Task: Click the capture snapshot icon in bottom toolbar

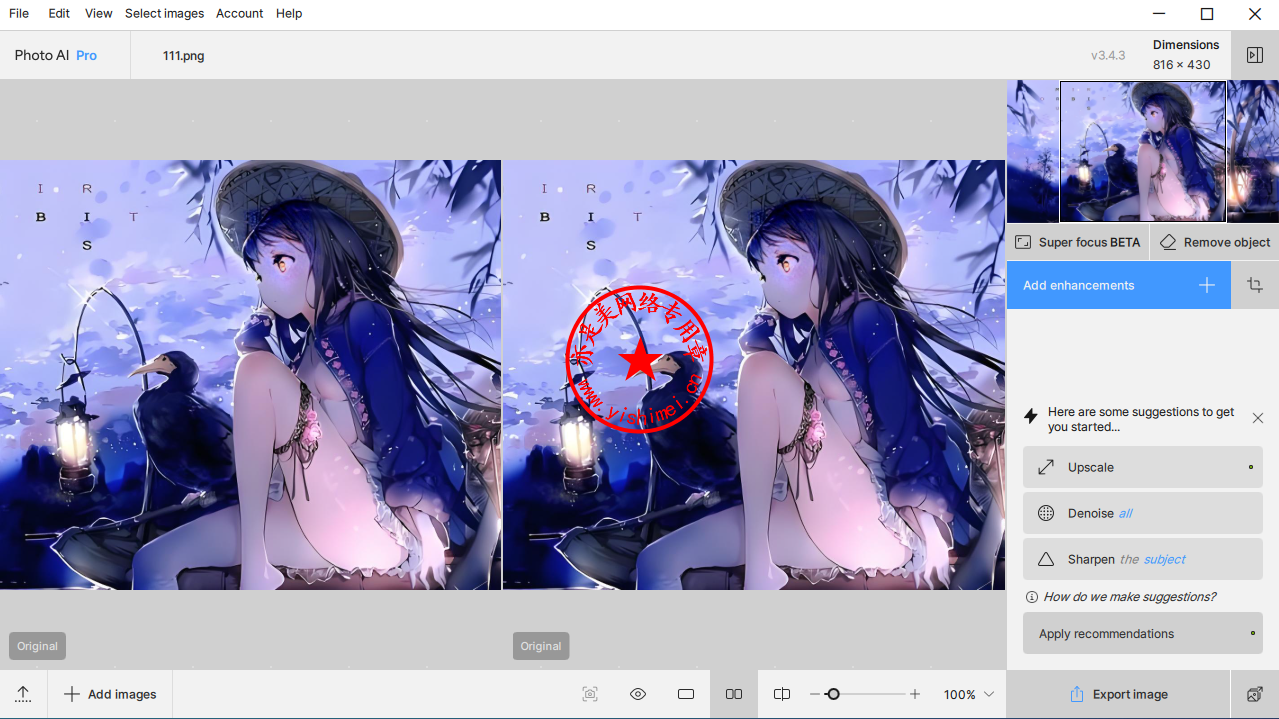Action: [590, 694]
